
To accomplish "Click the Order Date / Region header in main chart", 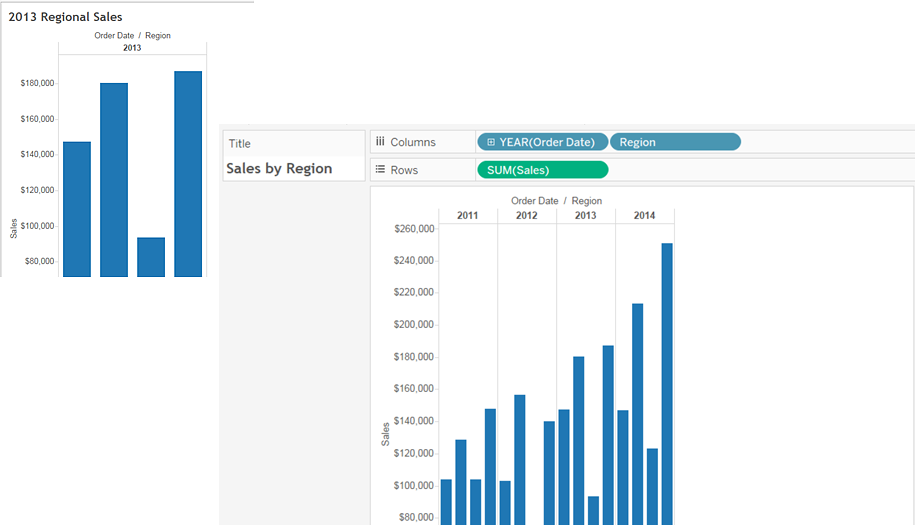I will [x=556, y=201].
